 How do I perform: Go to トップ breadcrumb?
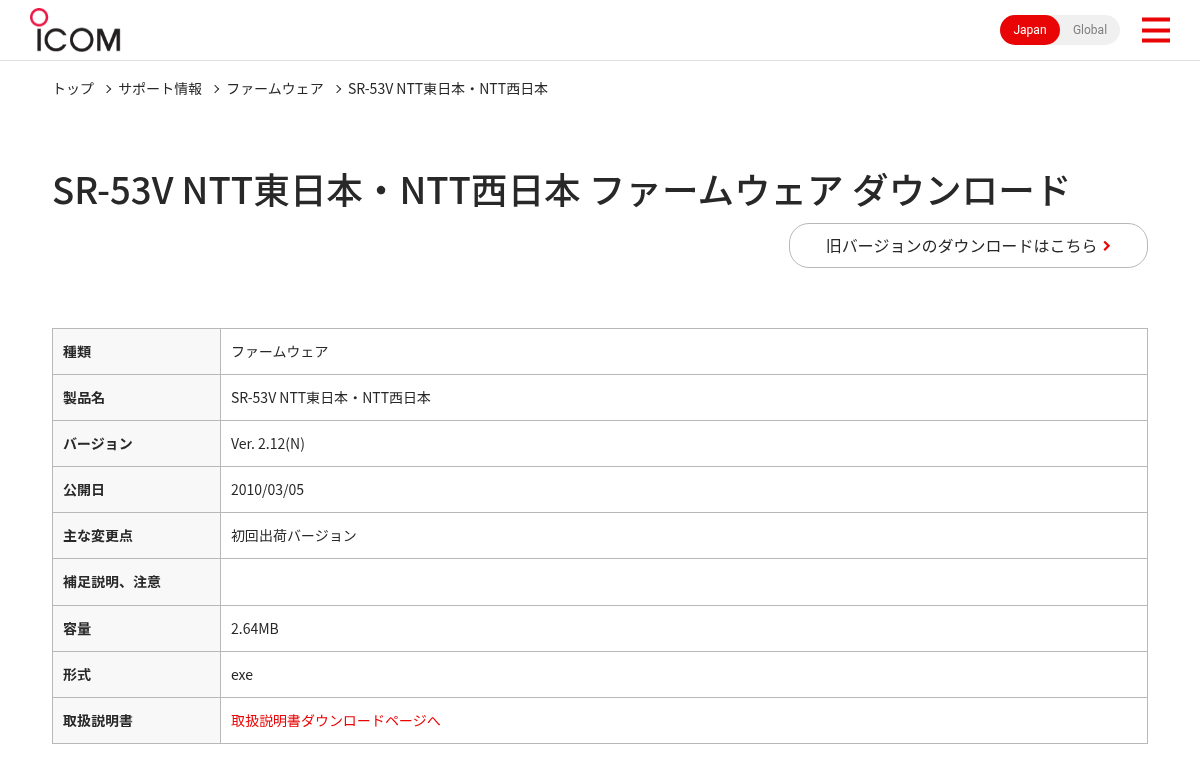pos(73,89)
